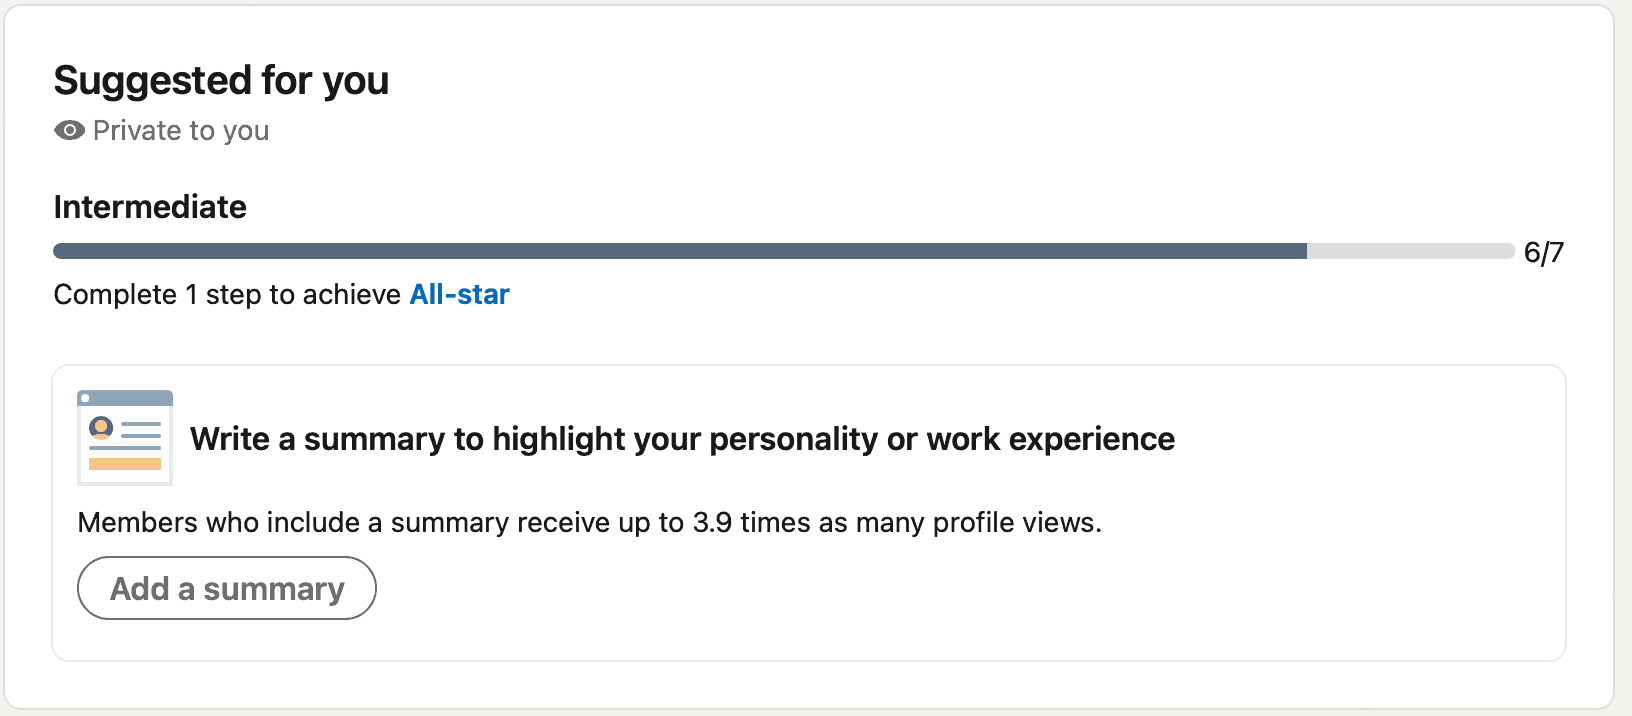Click the Suggested for you heading
The width and height of the screenshot is (1632, 716).
[221, 80]
